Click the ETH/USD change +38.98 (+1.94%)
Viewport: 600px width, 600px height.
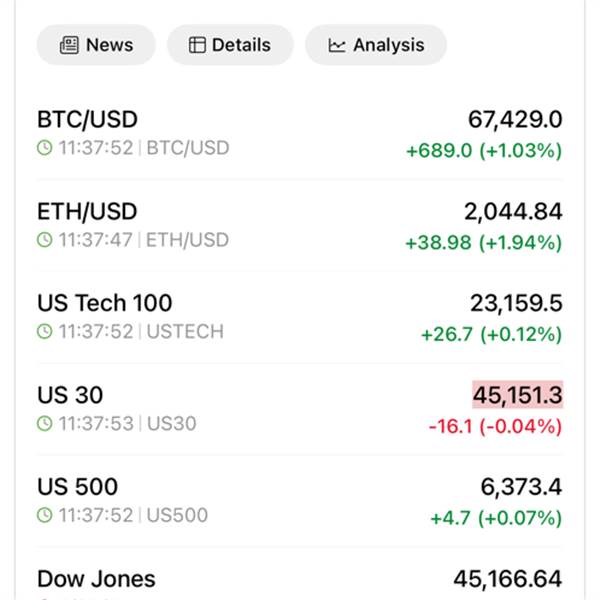tap(483, 243)
